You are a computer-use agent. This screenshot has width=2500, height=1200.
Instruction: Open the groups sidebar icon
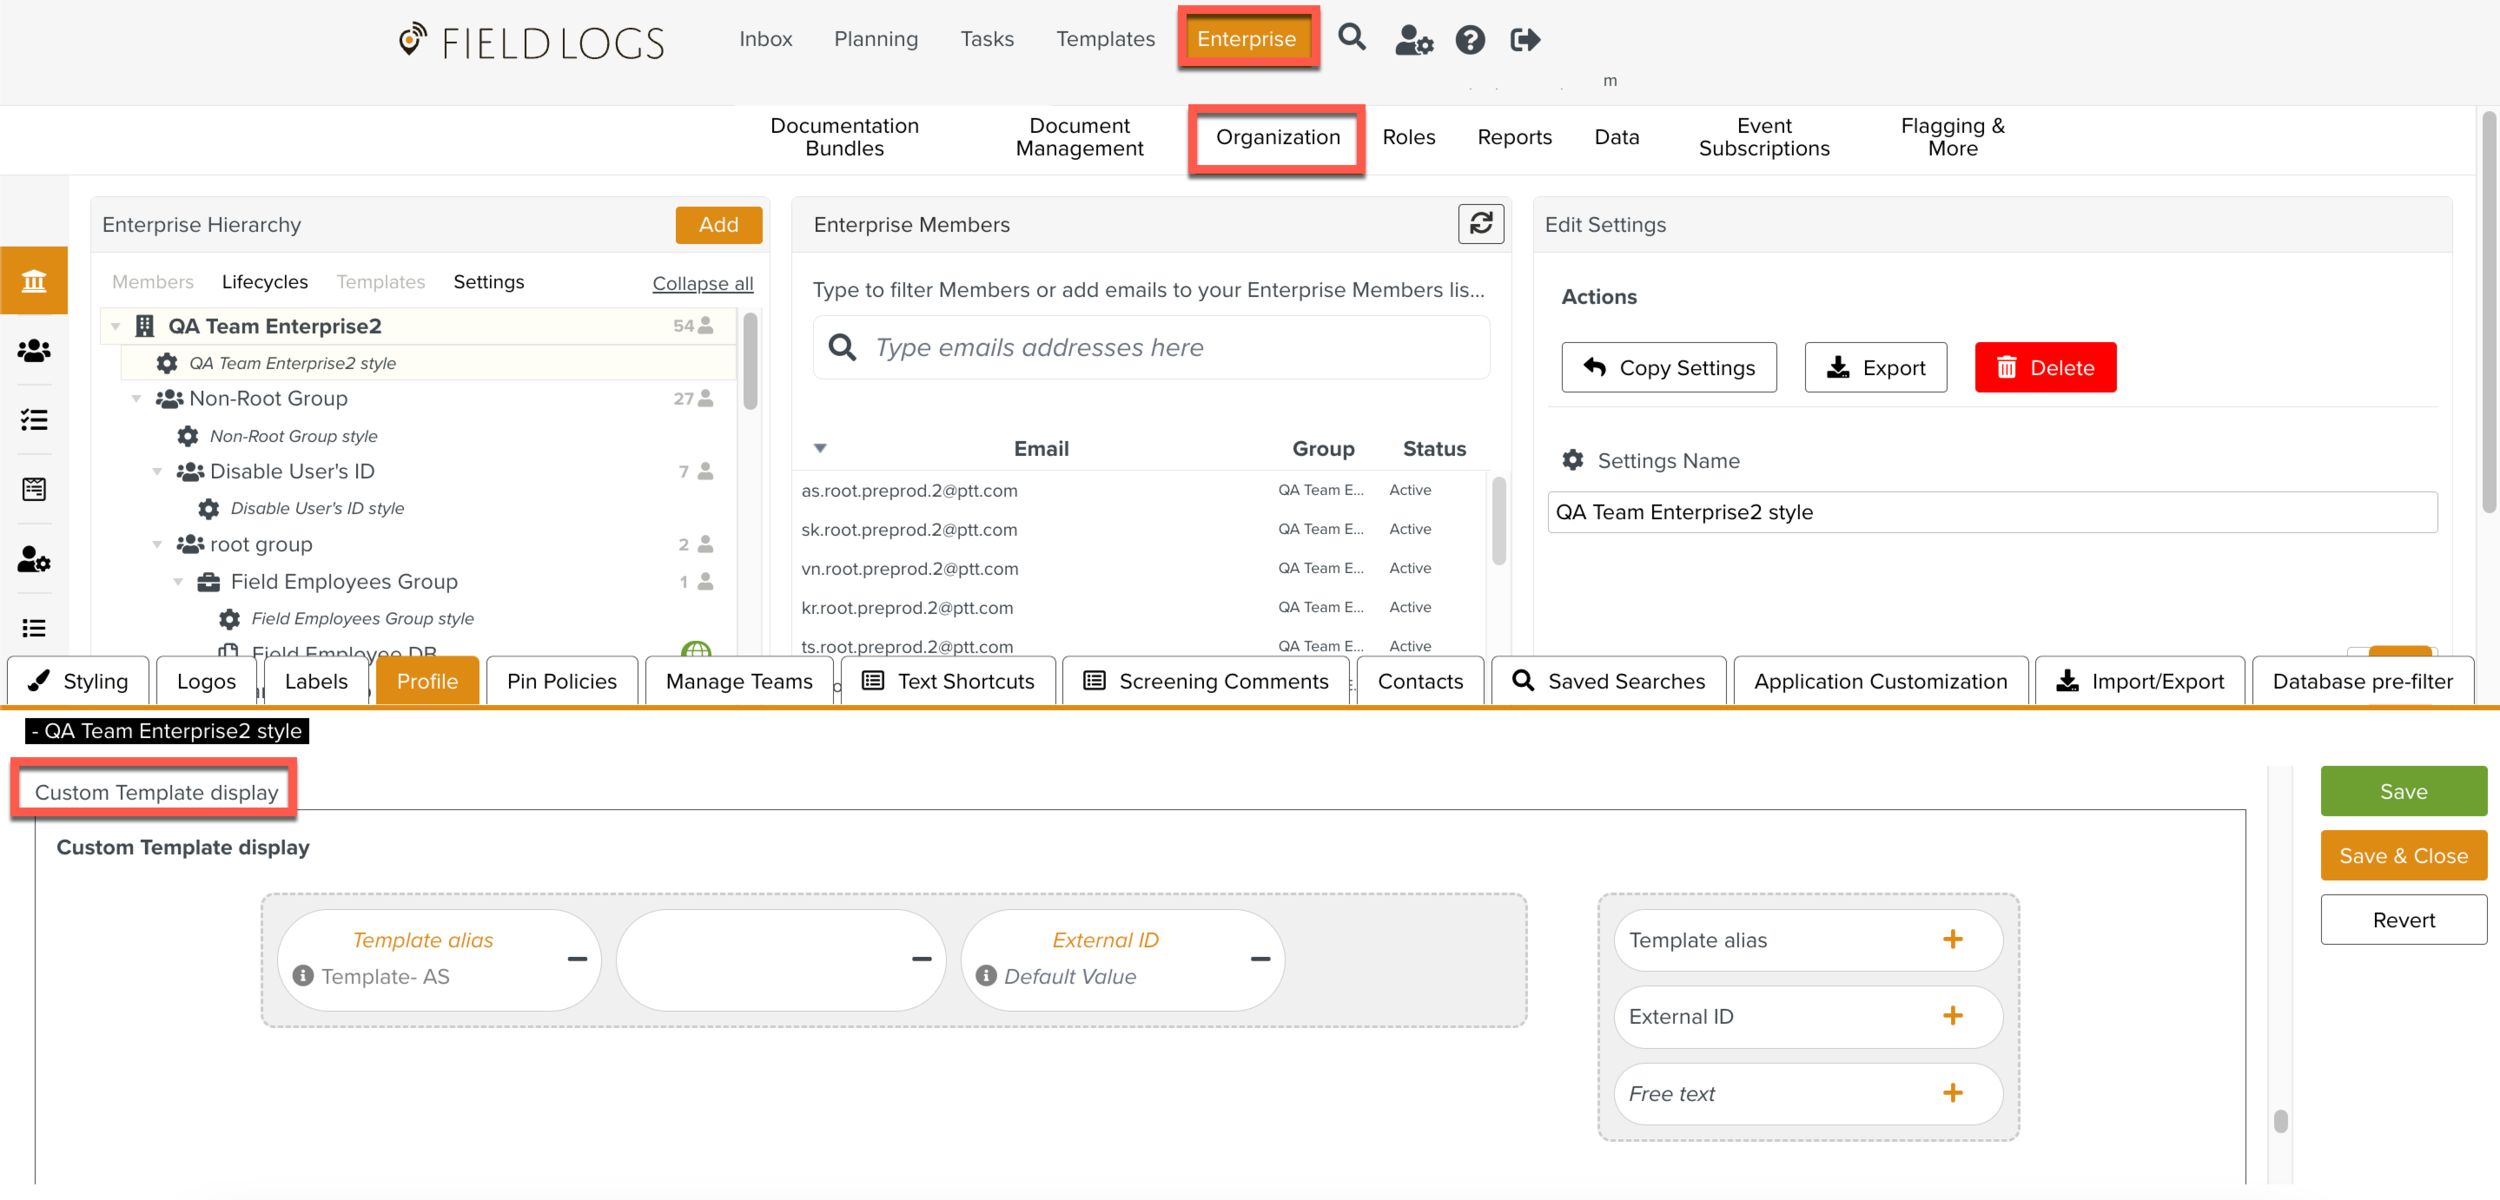tap(34, 351)
